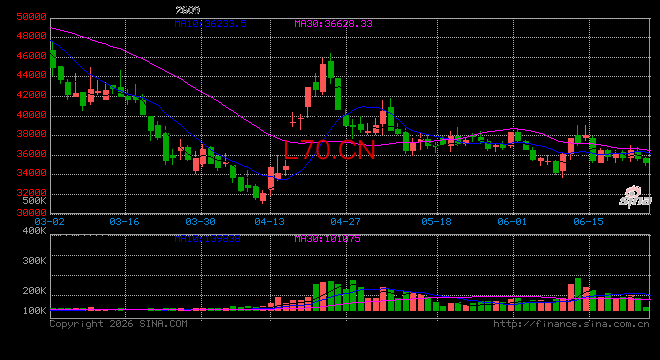Click the 32000 price axis label

click(31, 192)
